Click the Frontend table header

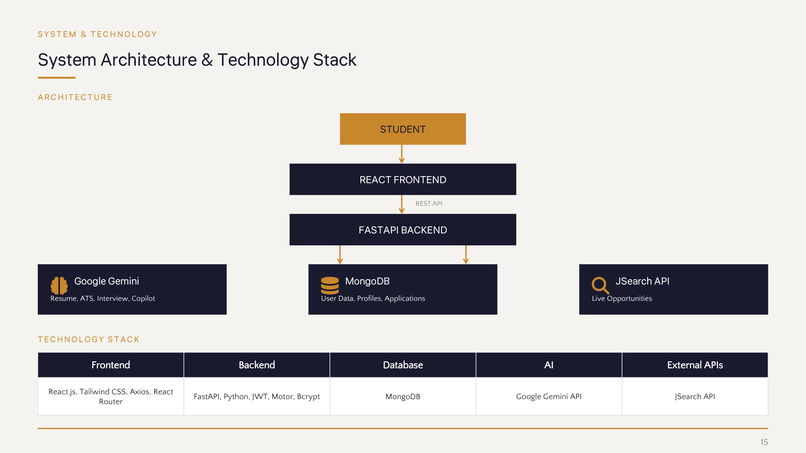click(x=111, y=365)
